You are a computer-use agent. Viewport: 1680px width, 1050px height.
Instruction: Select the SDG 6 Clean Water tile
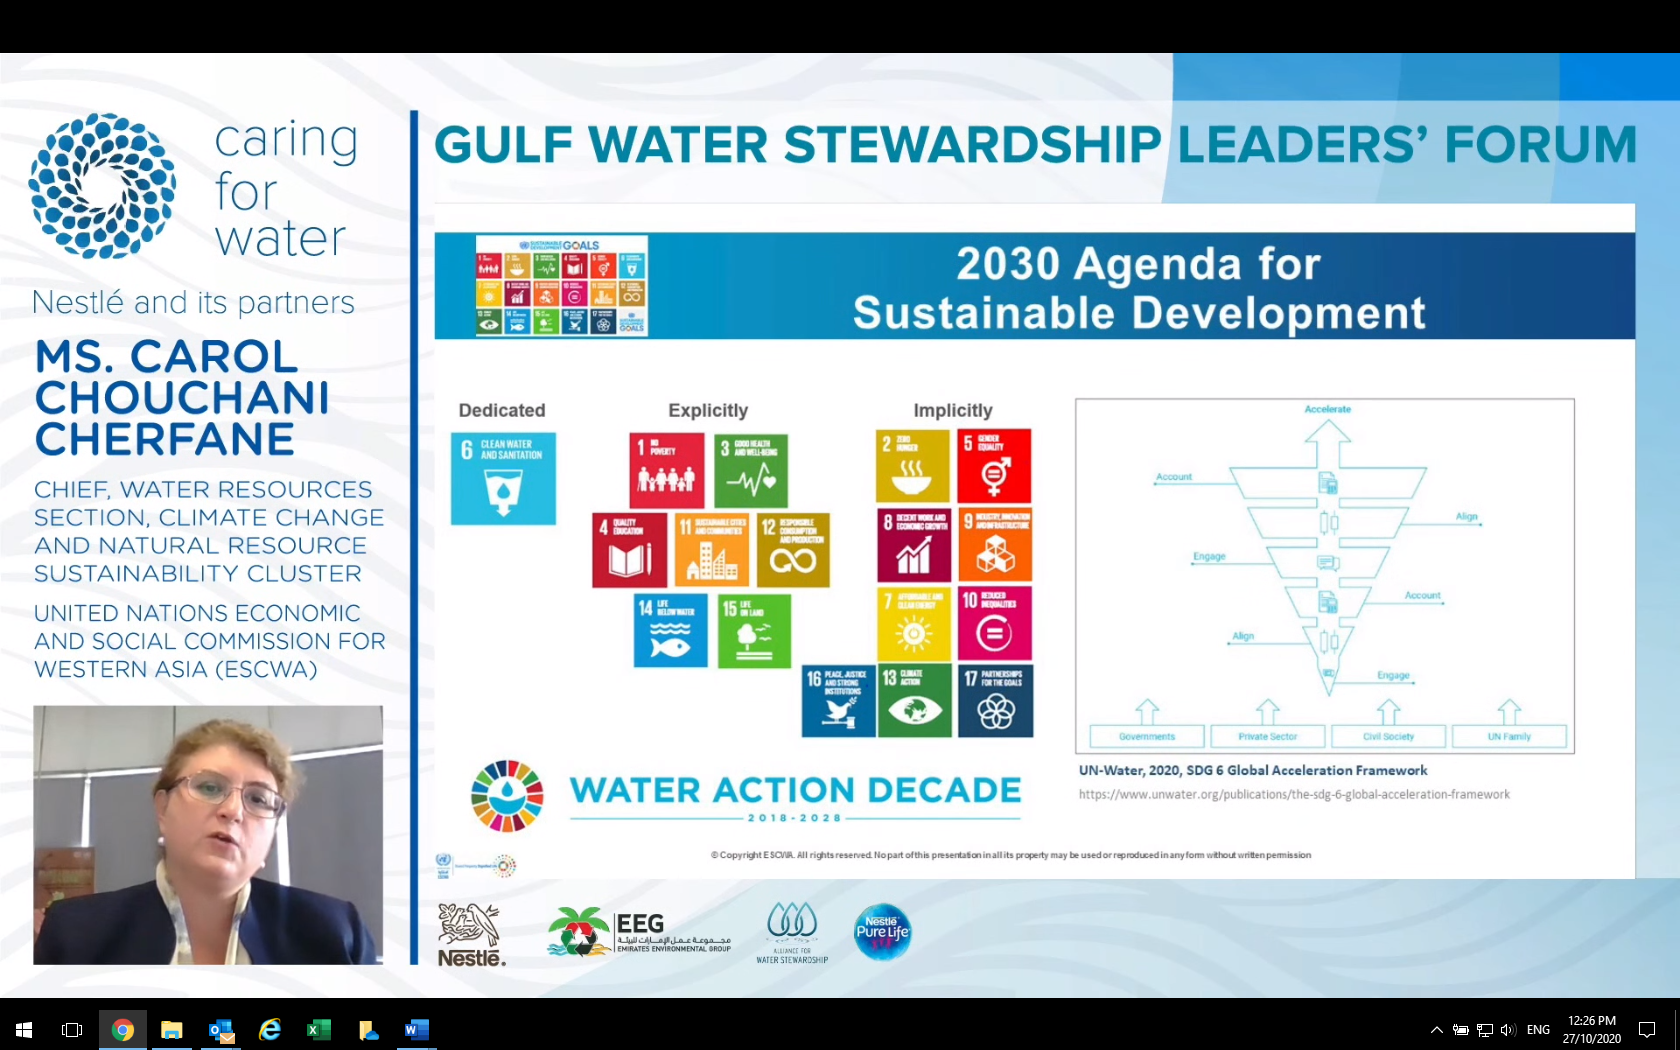[503, 478]
